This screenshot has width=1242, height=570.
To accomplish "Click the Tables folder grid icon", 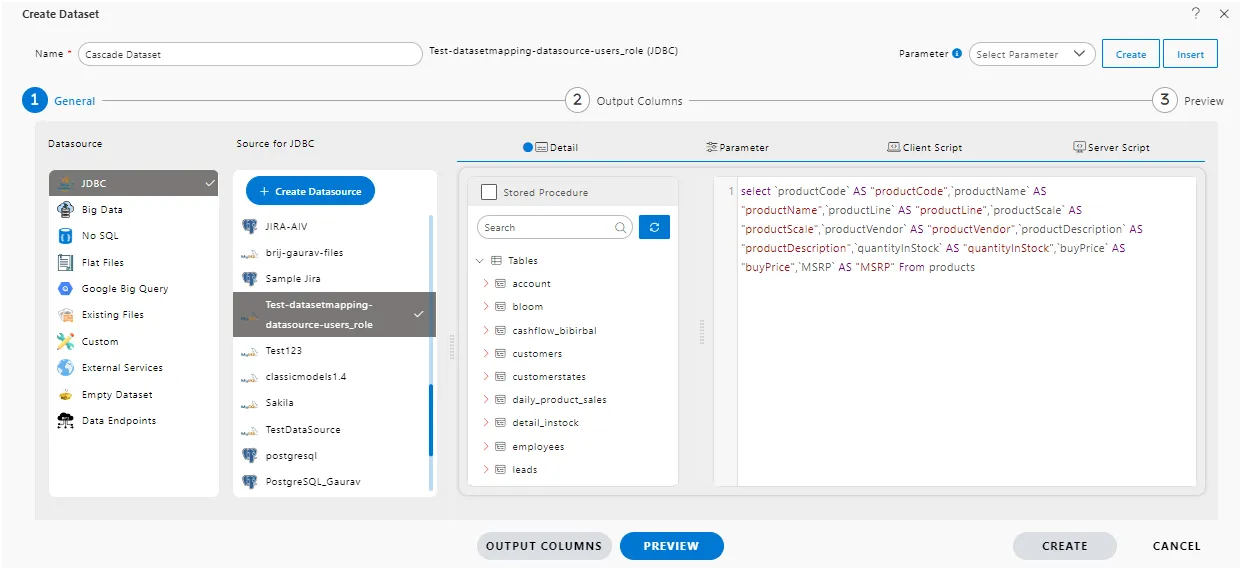I will tap(496, 260).
